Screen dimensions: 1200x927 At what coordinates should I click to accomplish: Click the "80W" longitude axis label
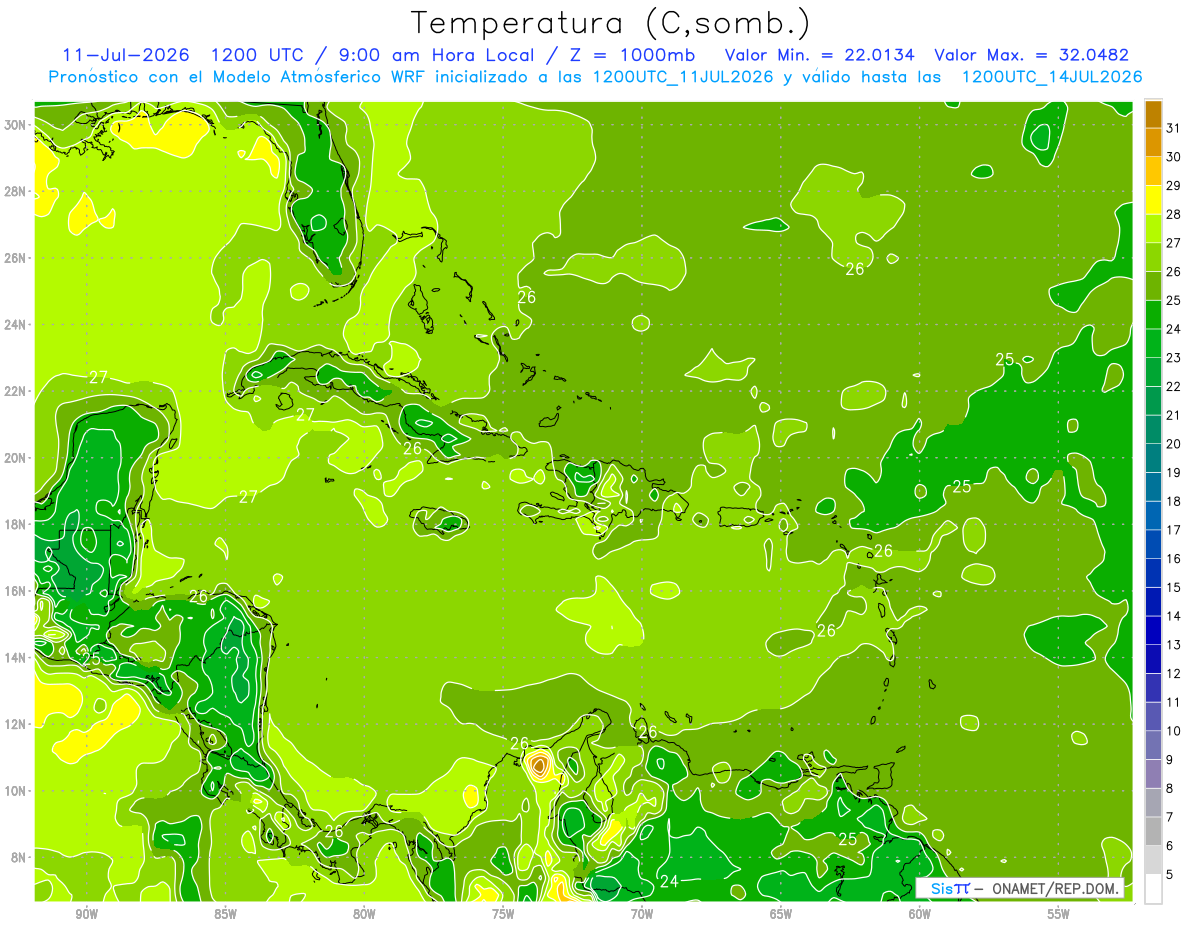click(364, 914)
